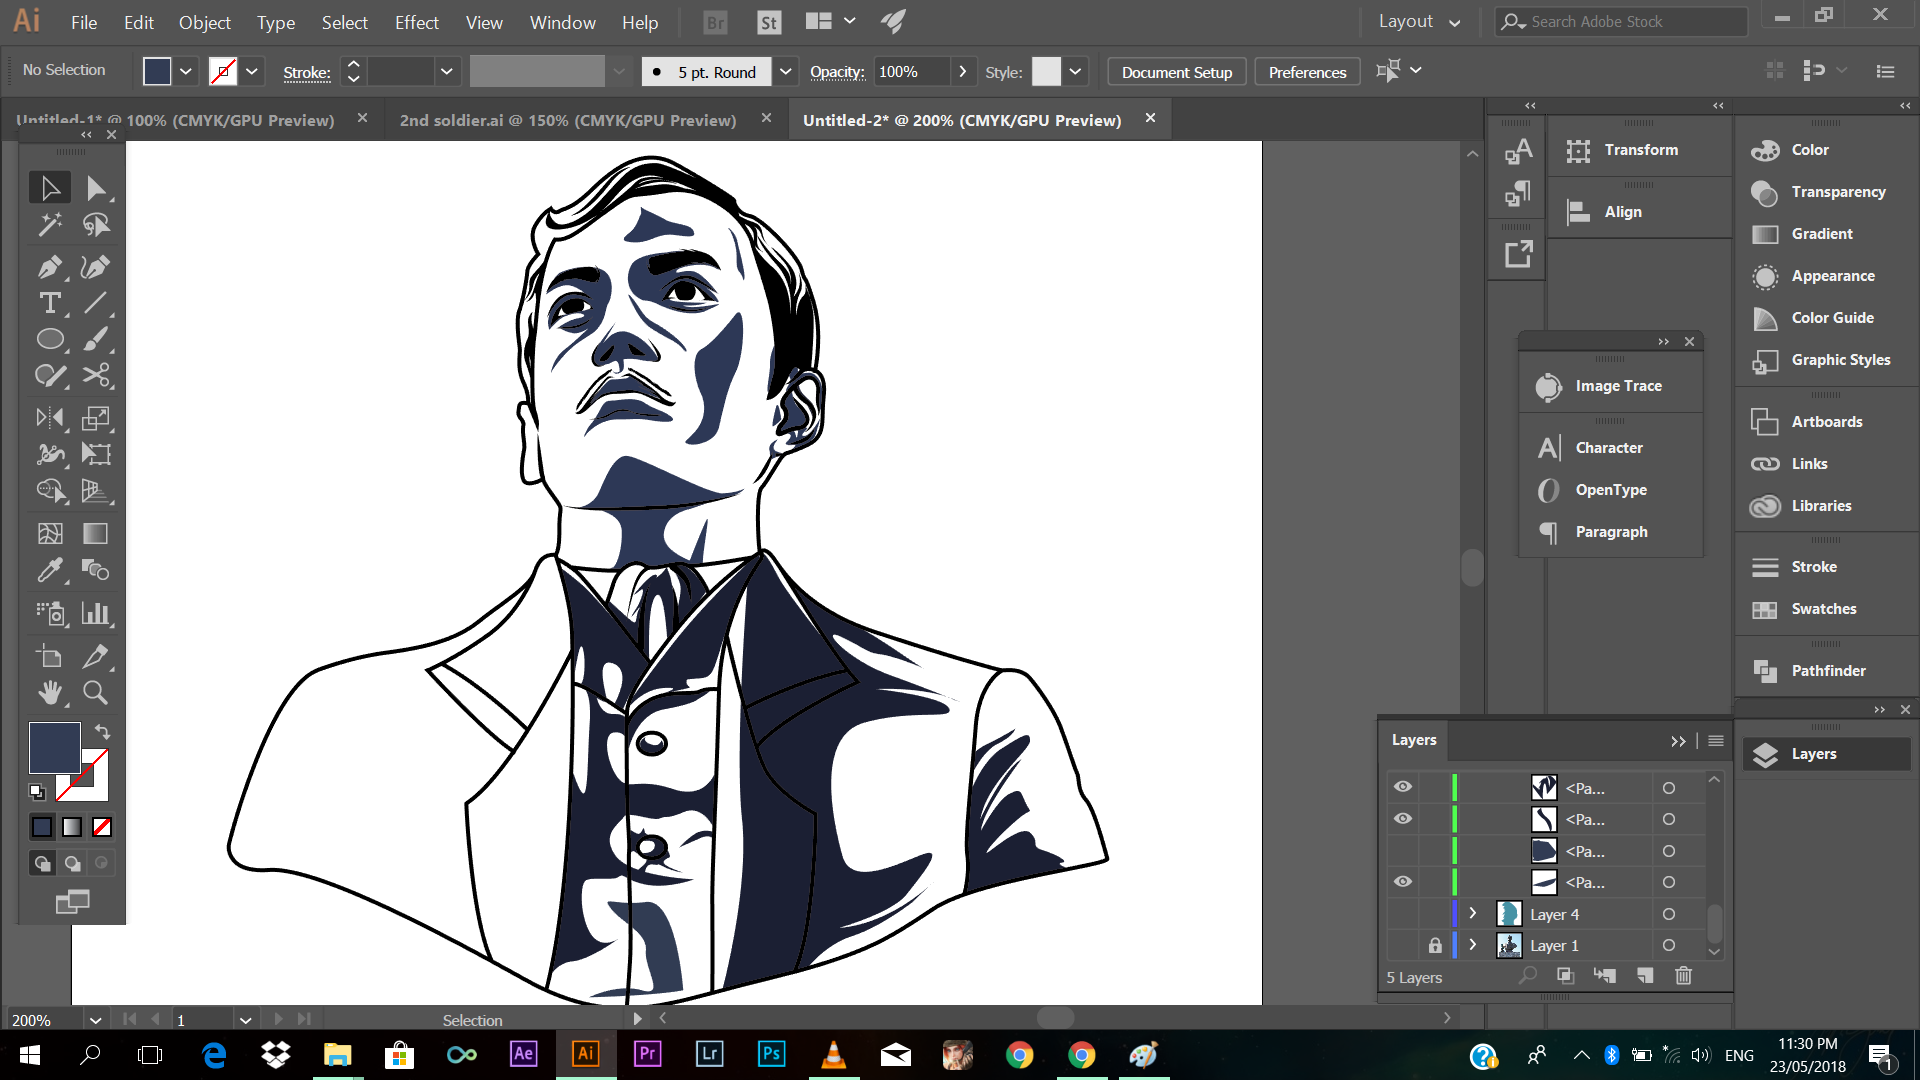Select the Lasso tool

click(x=96, y=225)
